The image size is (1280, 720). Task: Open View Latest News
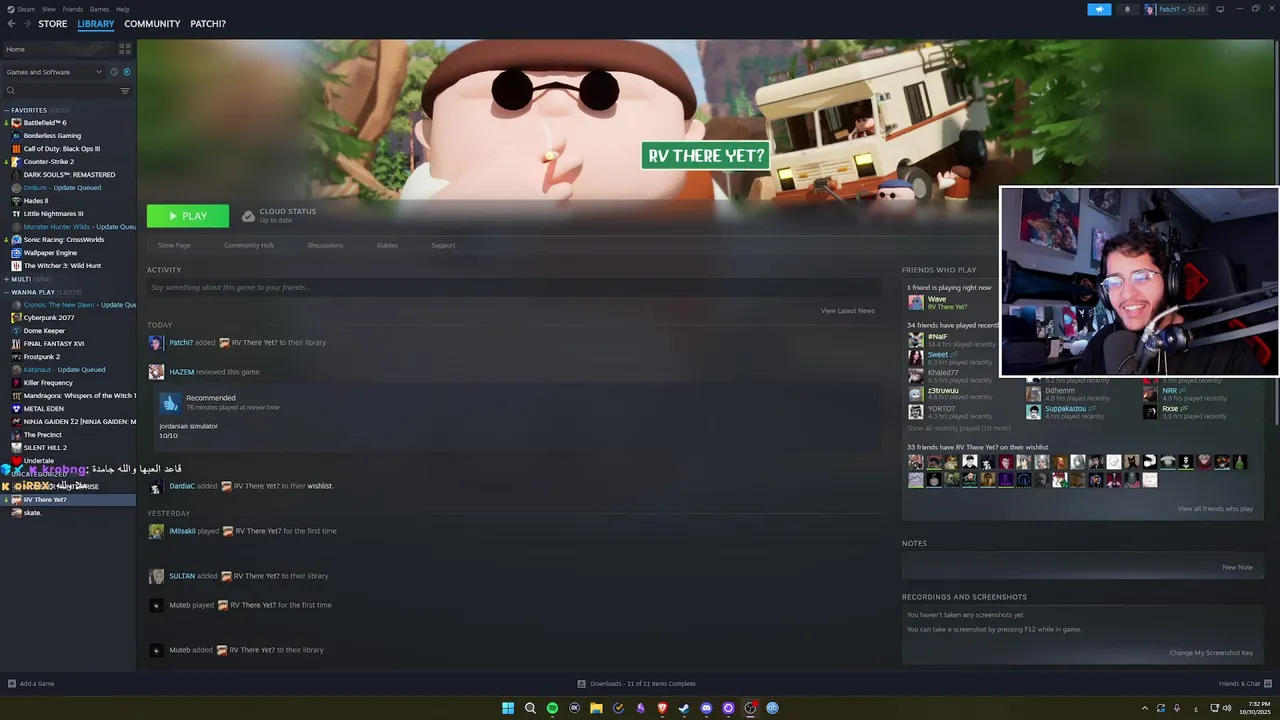click(x=848, y=311)
